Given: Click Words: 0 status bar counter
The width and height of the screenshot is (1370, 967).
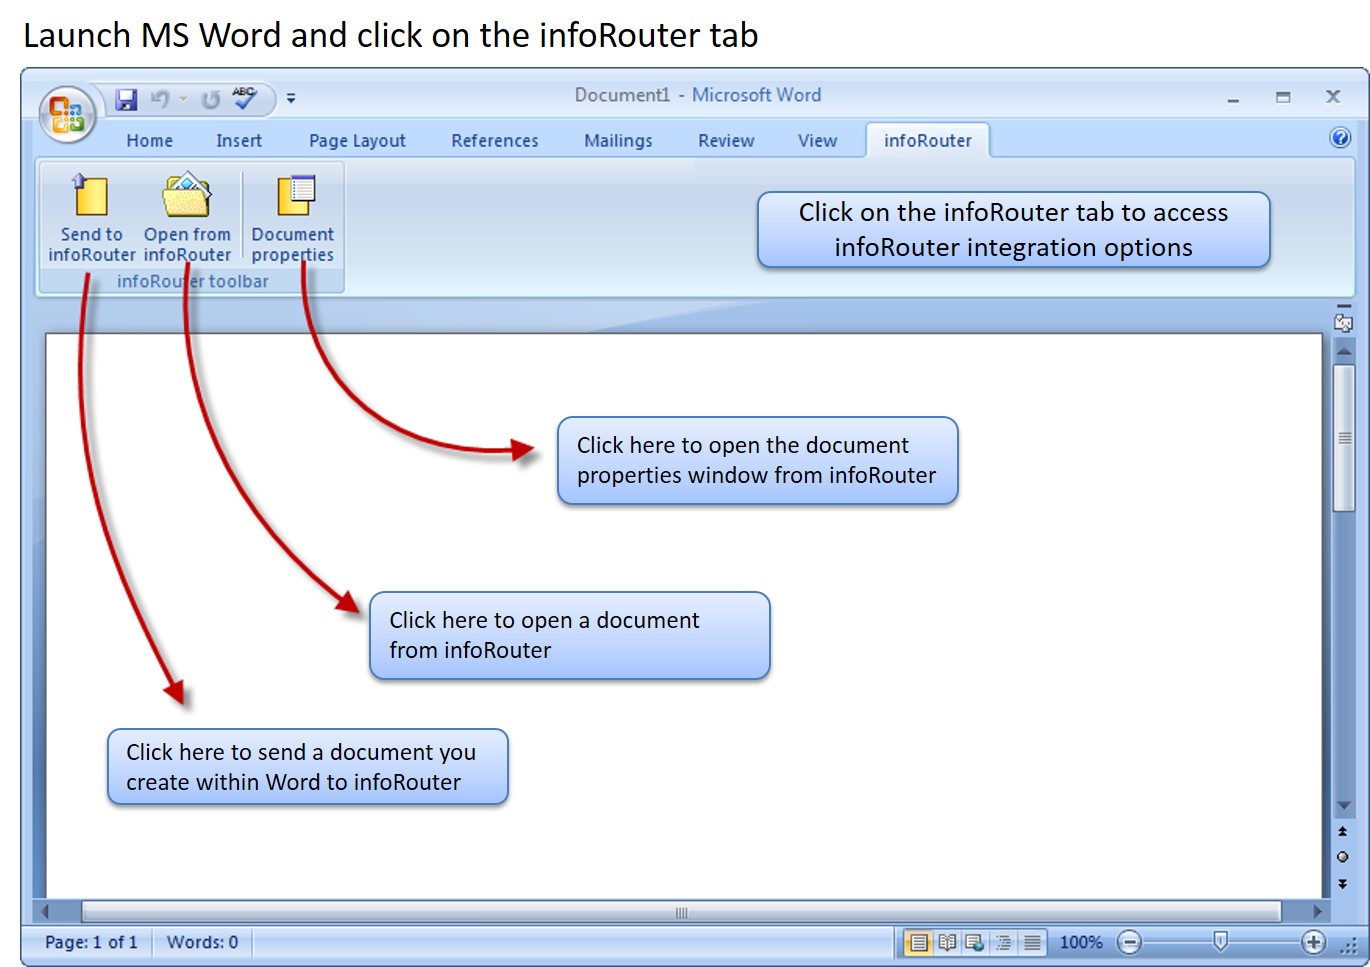Looking at the screenshot, I should click(203, 942).
